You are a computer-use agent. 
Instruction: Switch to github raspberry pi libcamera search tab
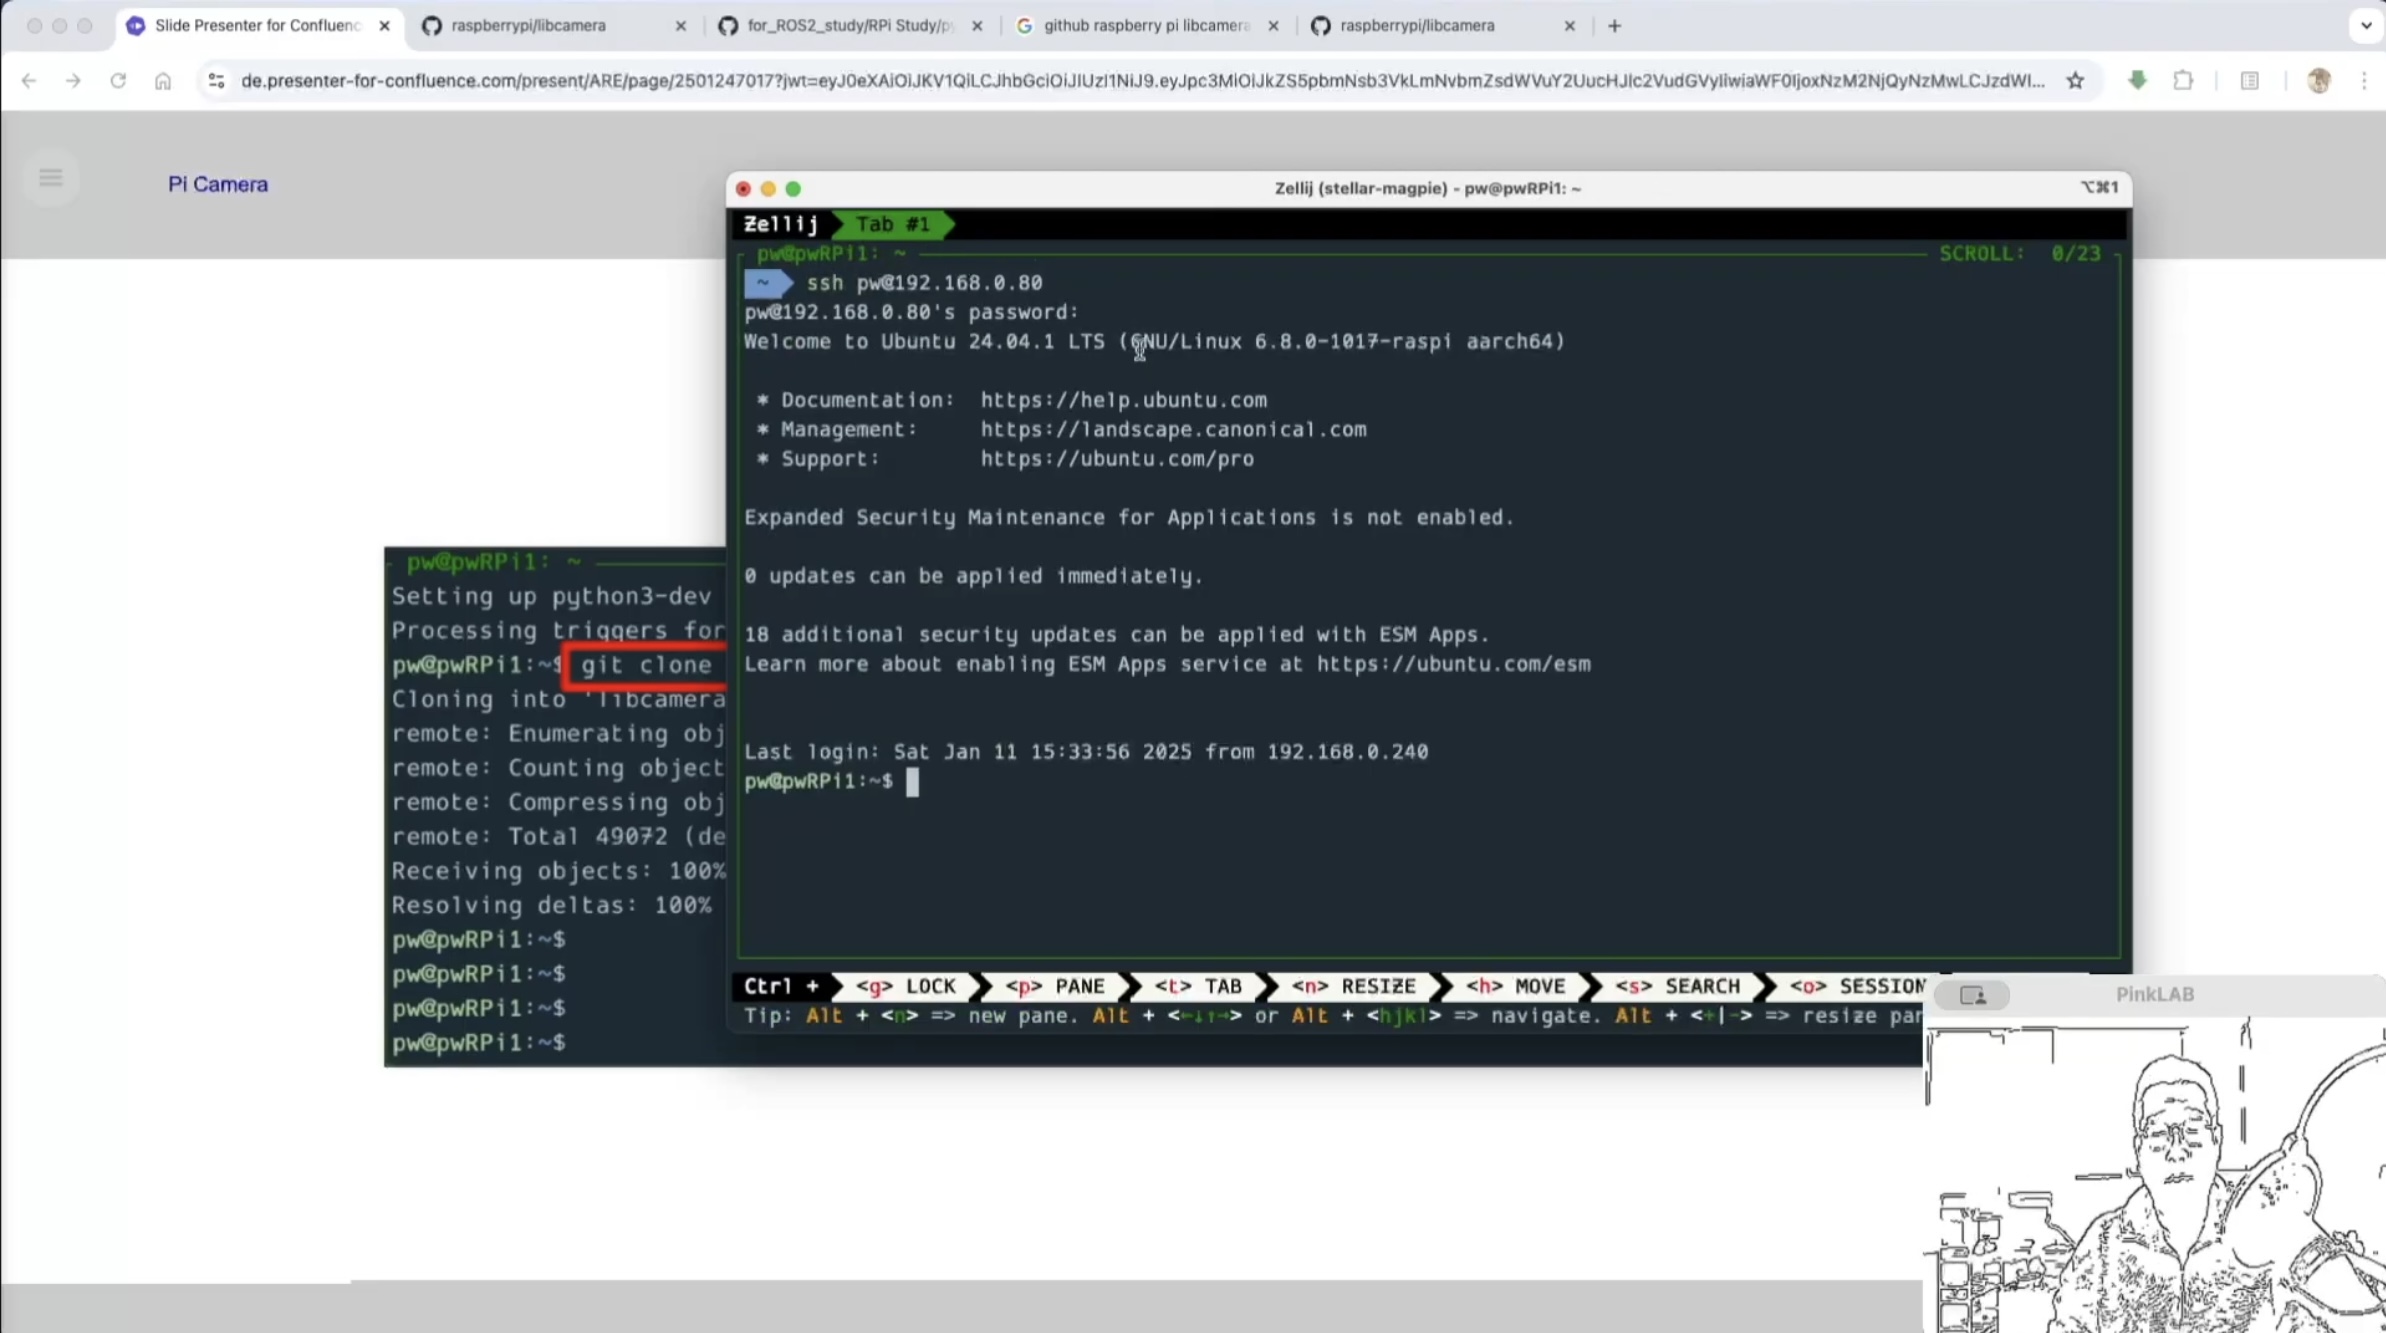(x=1145, y=26)
